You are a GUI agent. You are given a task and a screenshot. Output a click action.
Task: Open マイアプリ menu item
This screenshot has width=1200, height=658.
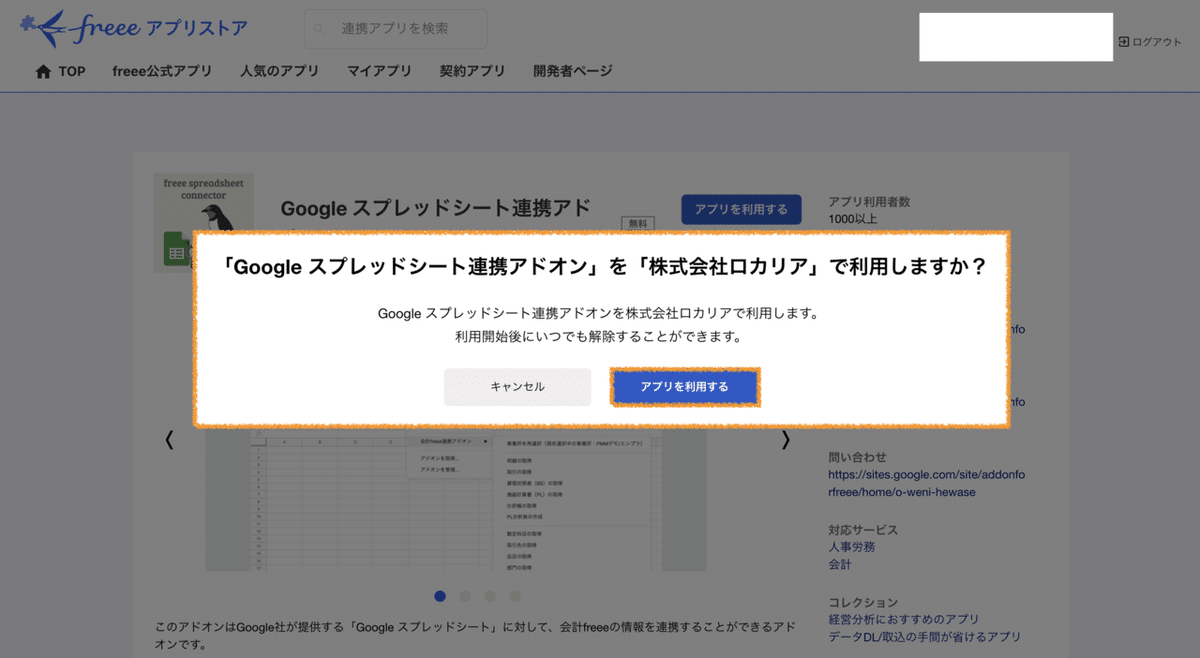pyautogui.click(x=379, y=72)
